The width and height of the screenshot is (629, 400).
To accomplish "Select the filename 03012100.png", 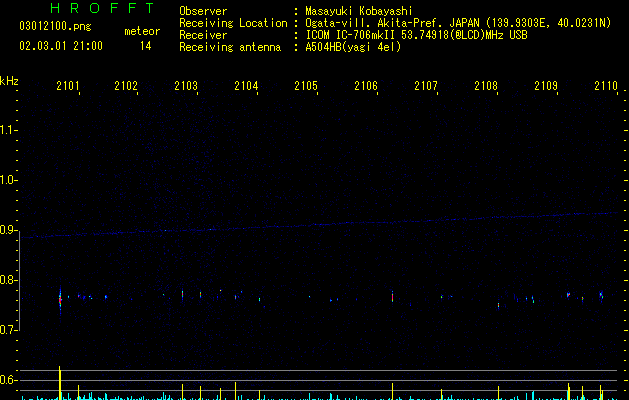I will (x=55, y=26).
